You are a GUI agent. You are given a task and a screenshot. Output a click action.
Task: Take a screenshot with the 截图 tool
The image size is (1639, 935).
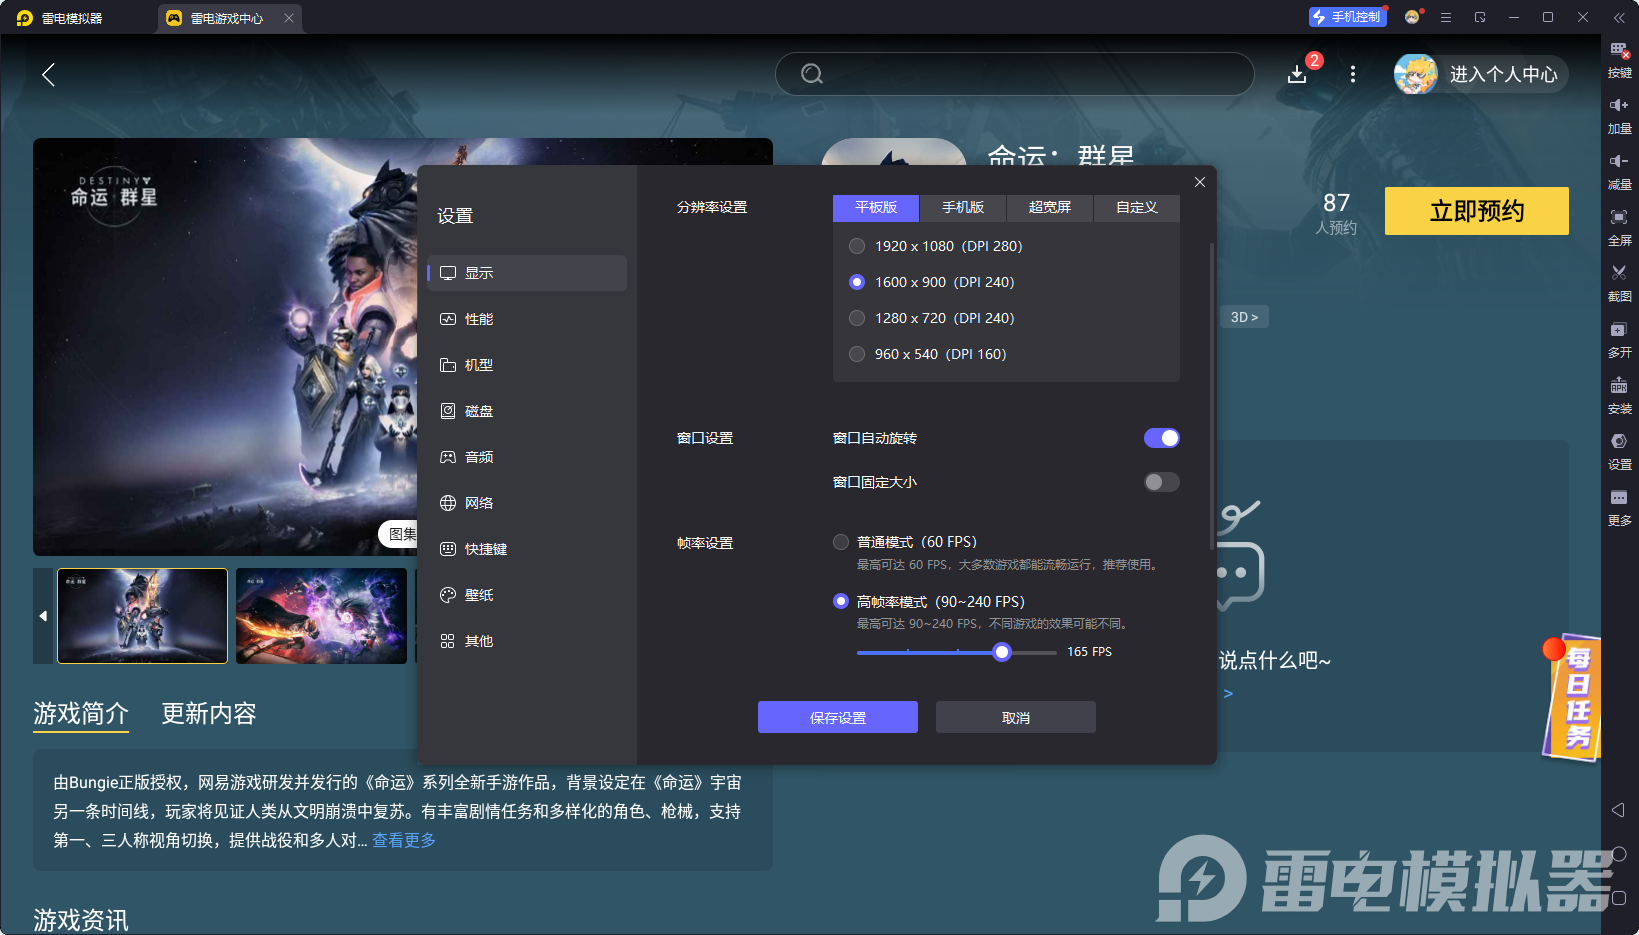point(1620,283)
